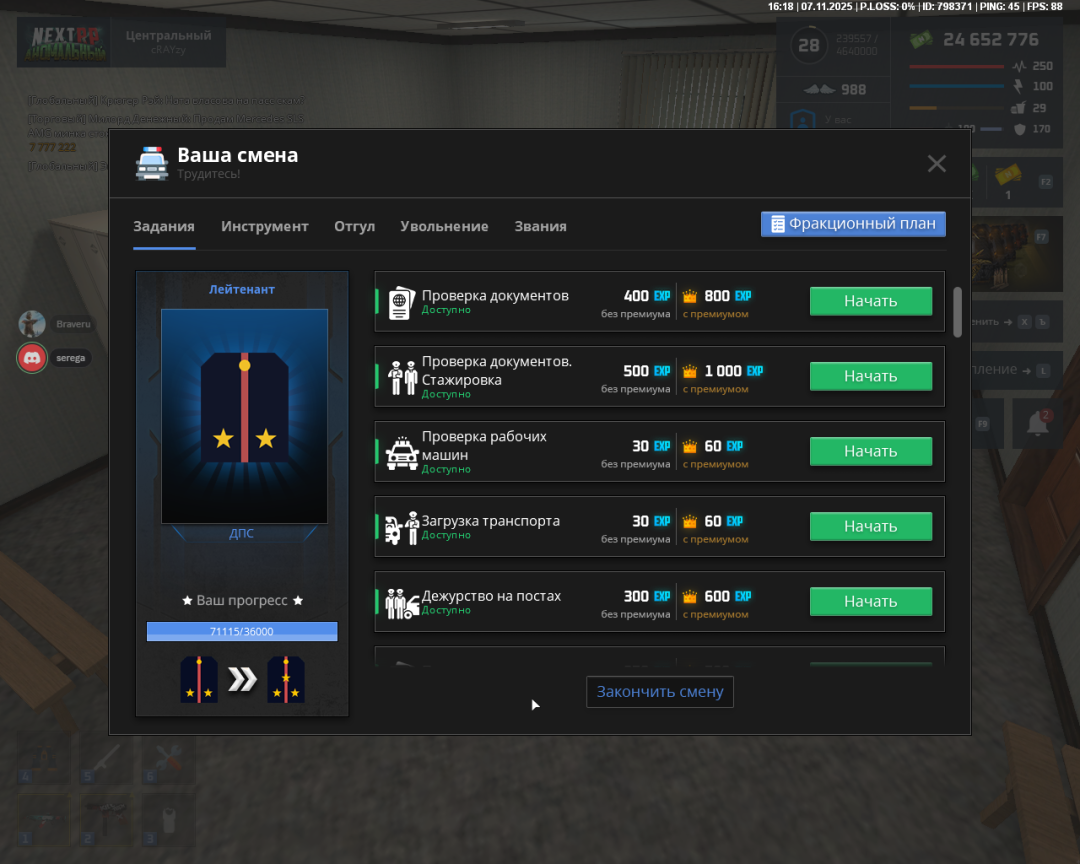1080x864 pixels.
Task: Open the Инструмент tab
Action: pyautogui.click(x=264, y=226)
